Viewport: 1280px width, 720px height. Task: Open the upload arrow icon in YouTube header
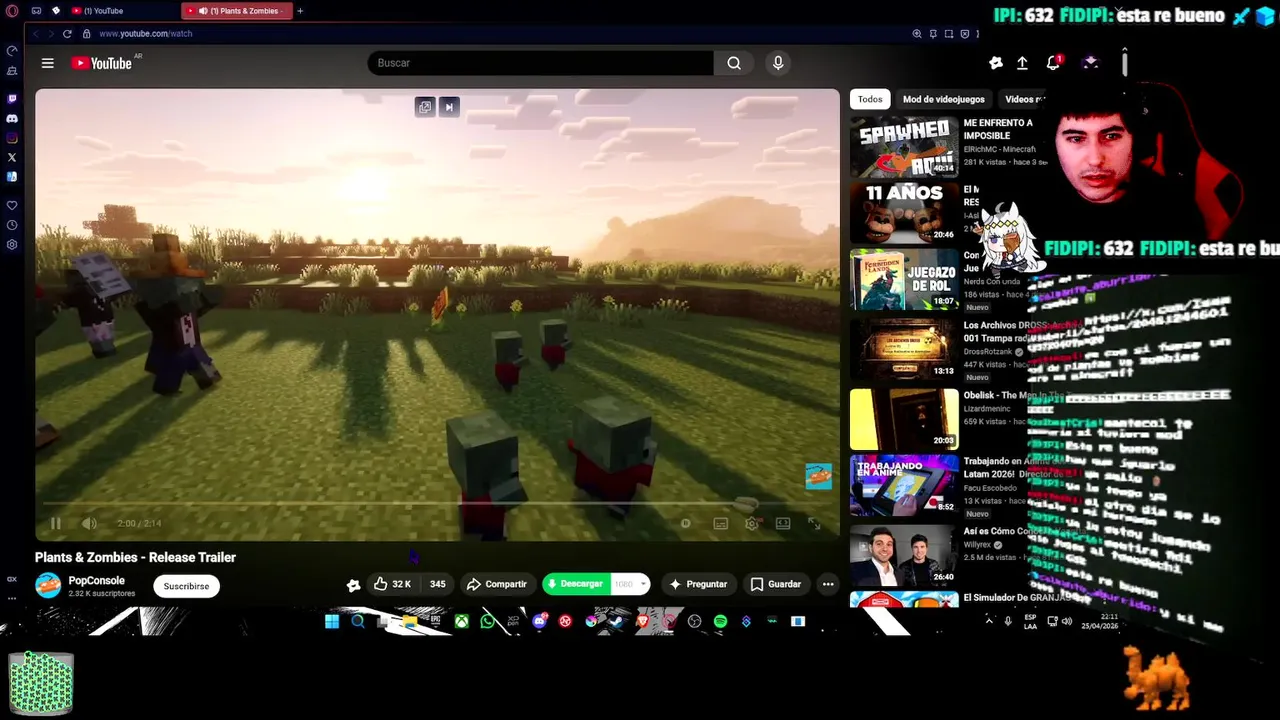(1022, 63)
